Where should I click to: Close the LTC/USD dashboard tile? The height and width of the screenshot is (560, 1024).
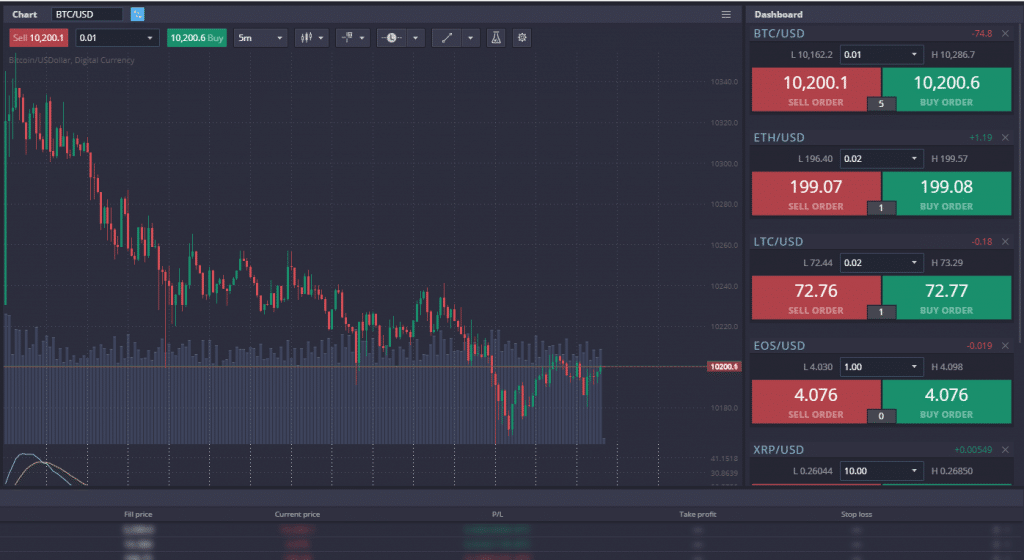click(1005, 241)
